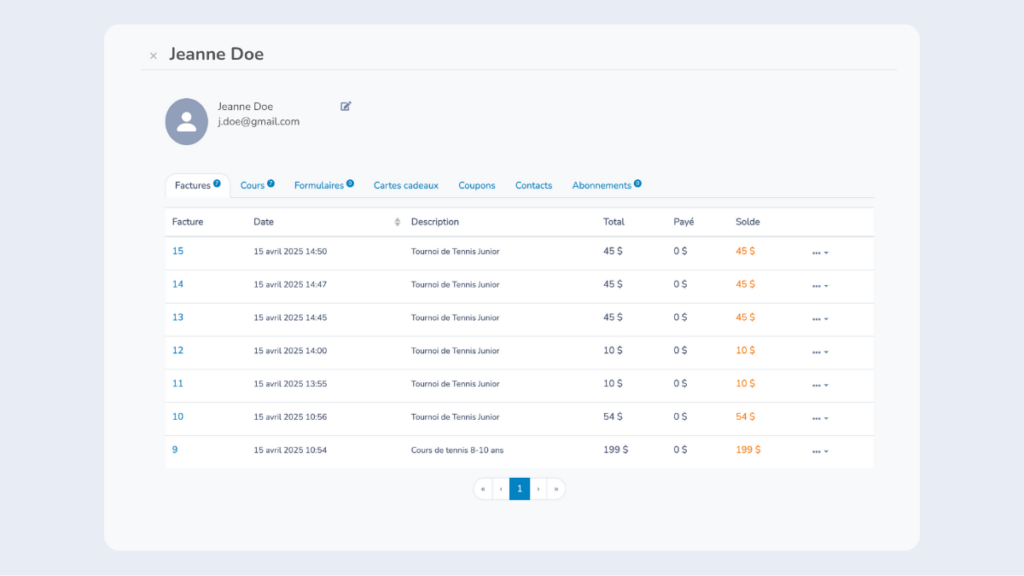Click the Description column header
This screenshot has width=1024, height=576.
[x=435, y=222]
